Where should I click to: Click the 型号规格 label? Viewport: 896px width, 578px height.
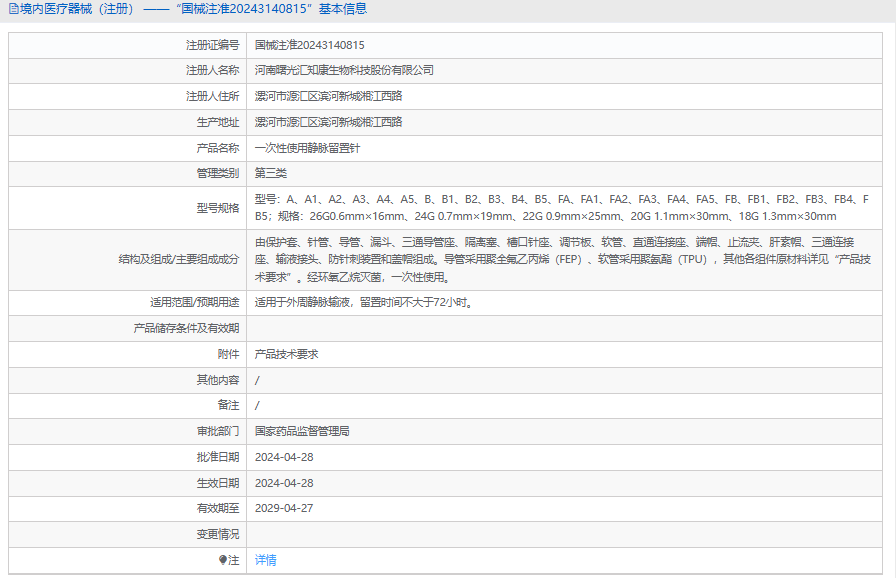click(218, 208)
